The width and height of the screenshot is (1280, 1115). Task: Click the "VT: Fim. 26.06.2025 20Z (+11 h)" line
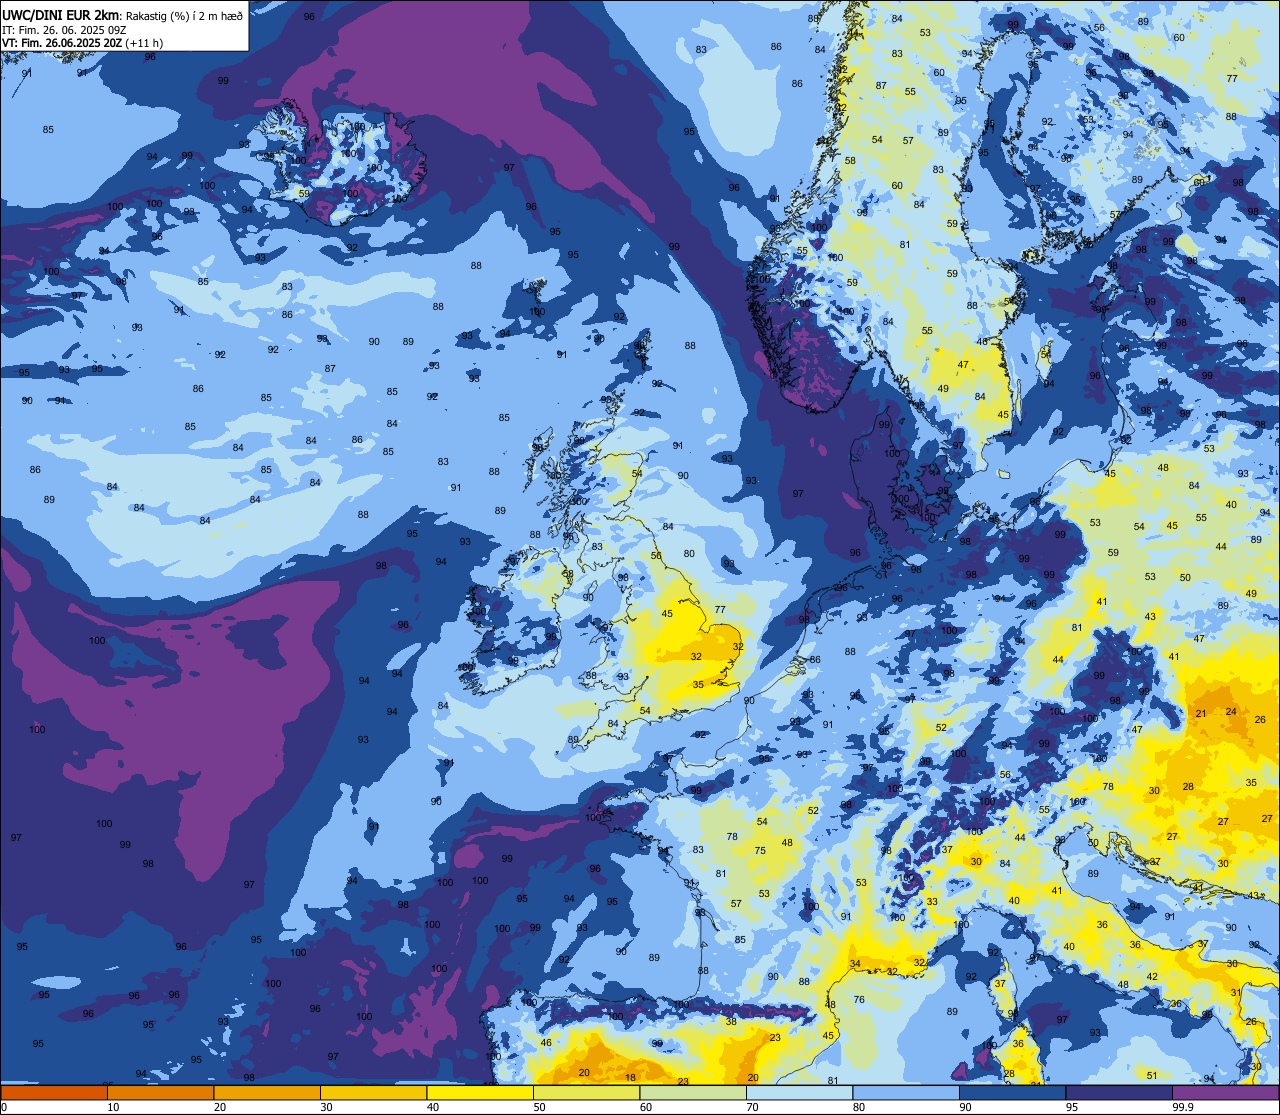tap(82, 43)
